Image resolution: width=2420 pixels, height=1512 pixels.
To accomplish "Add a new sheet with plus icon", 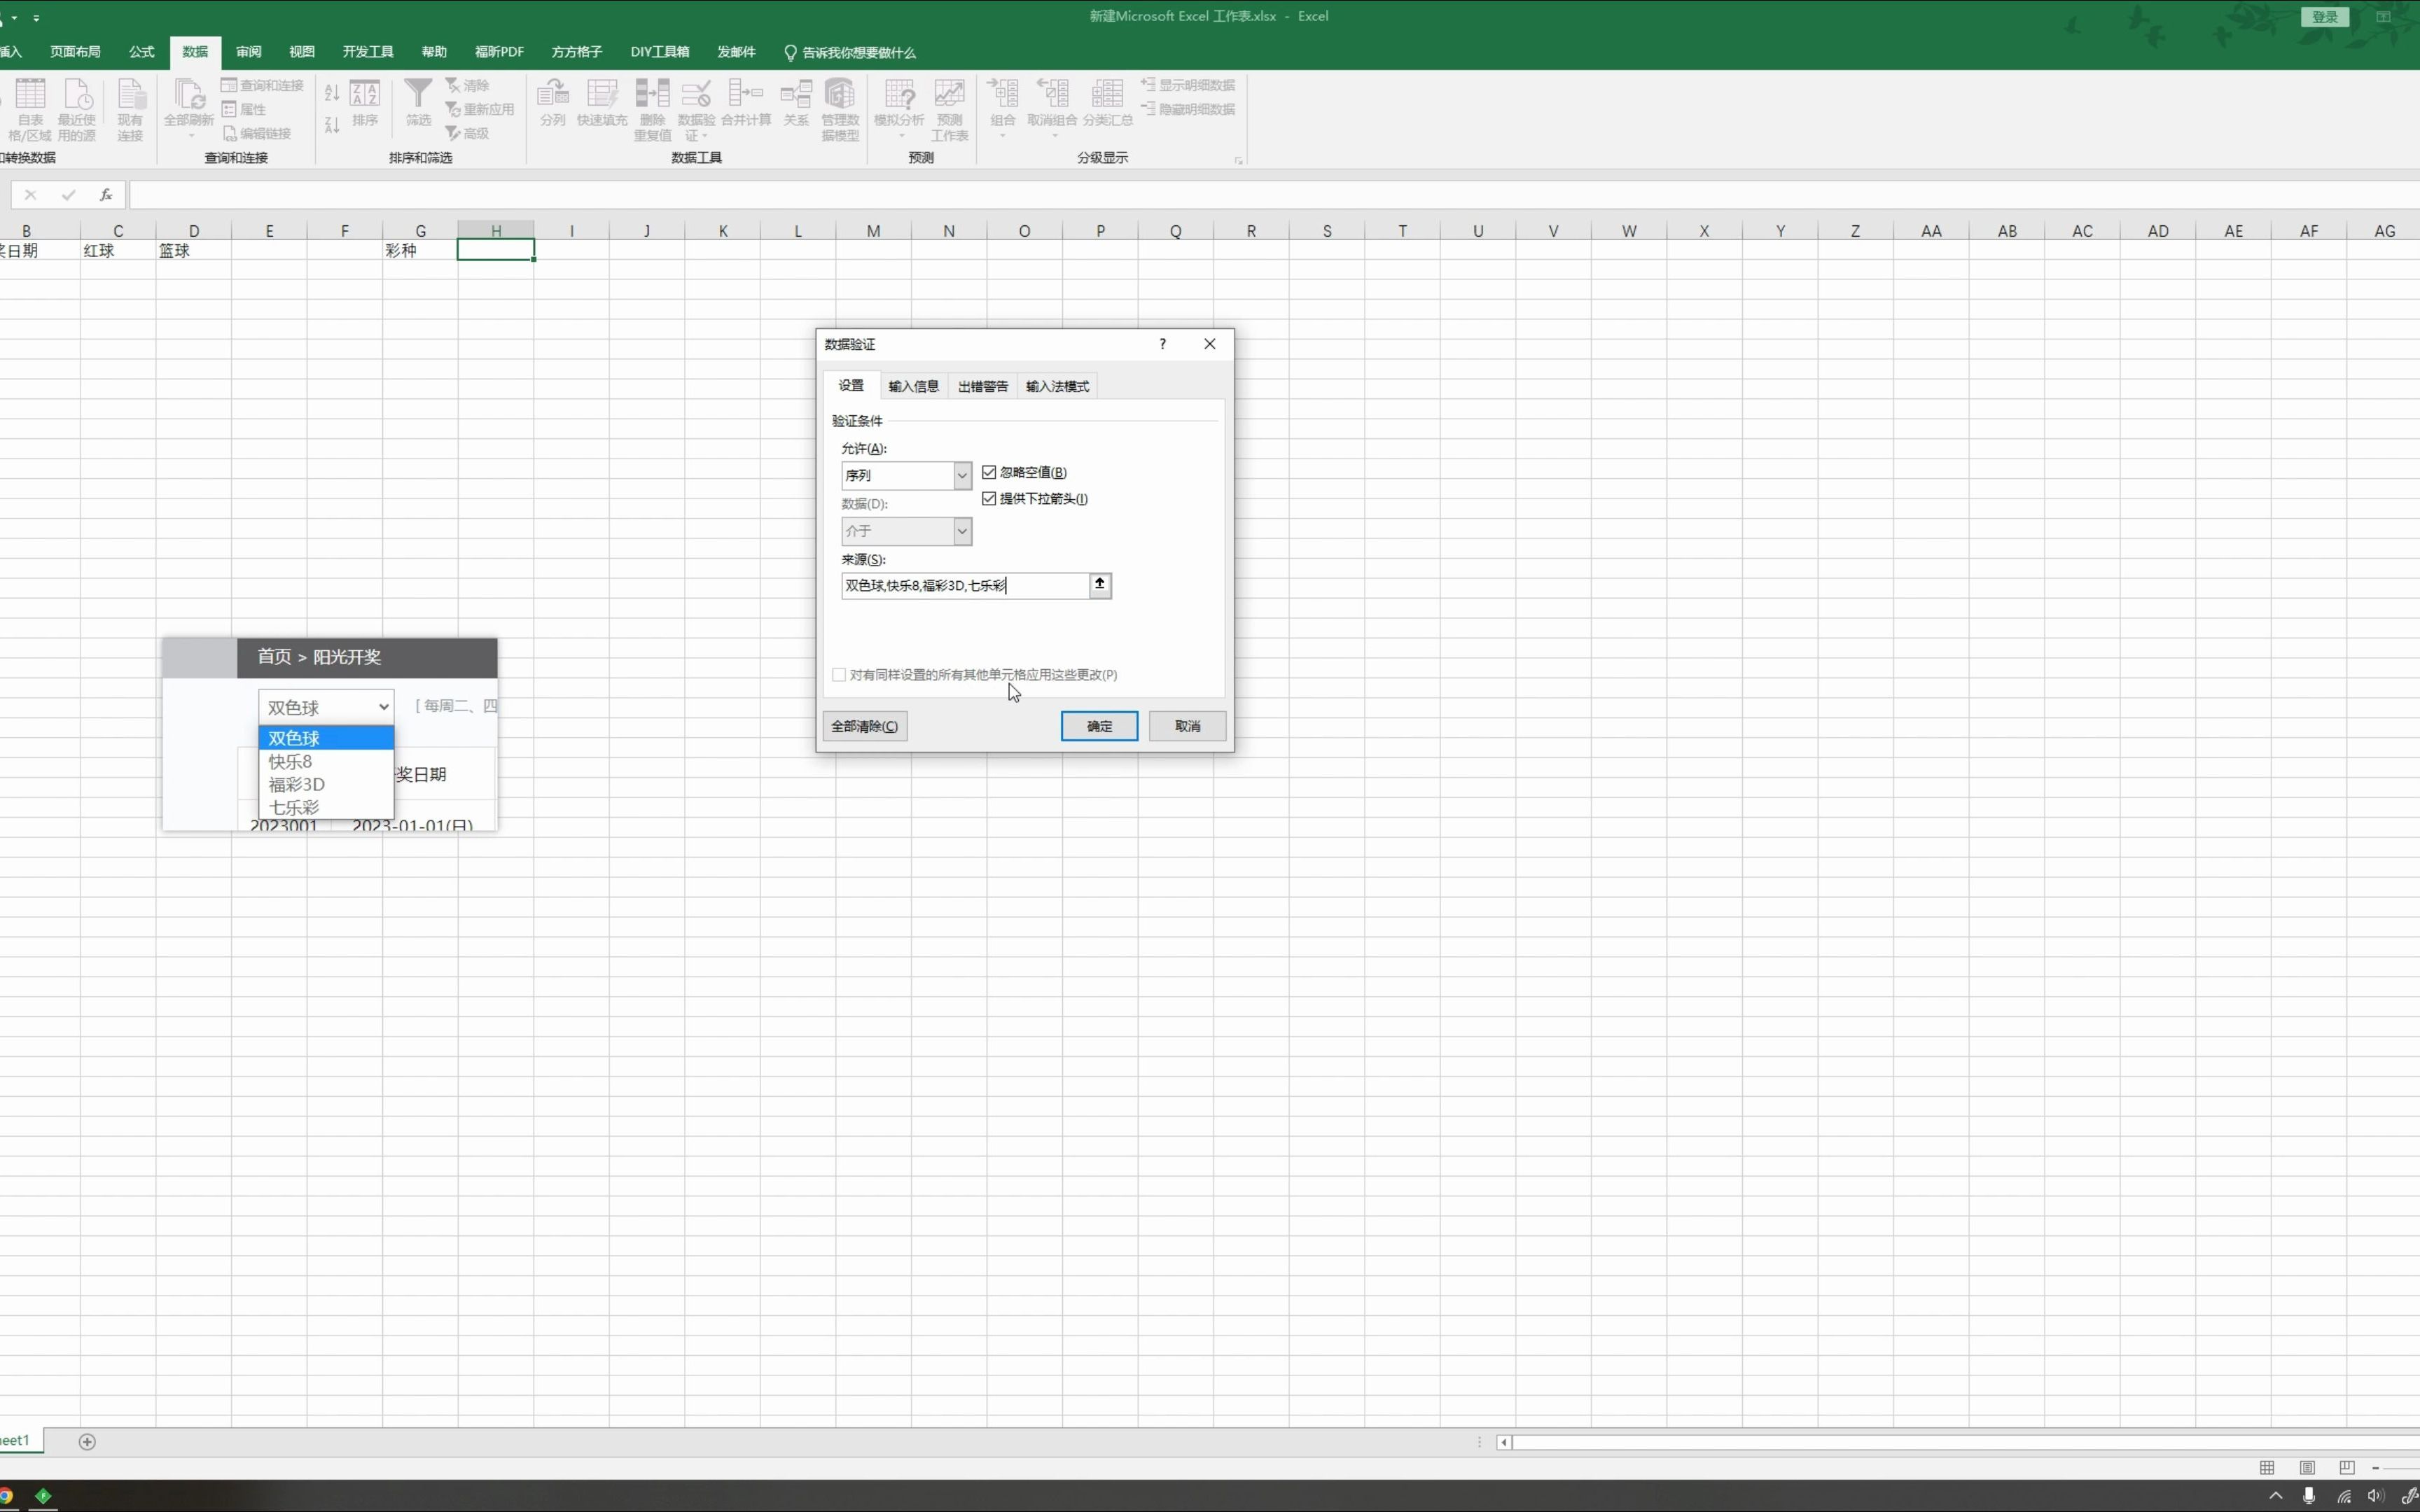I will 87,1441.
